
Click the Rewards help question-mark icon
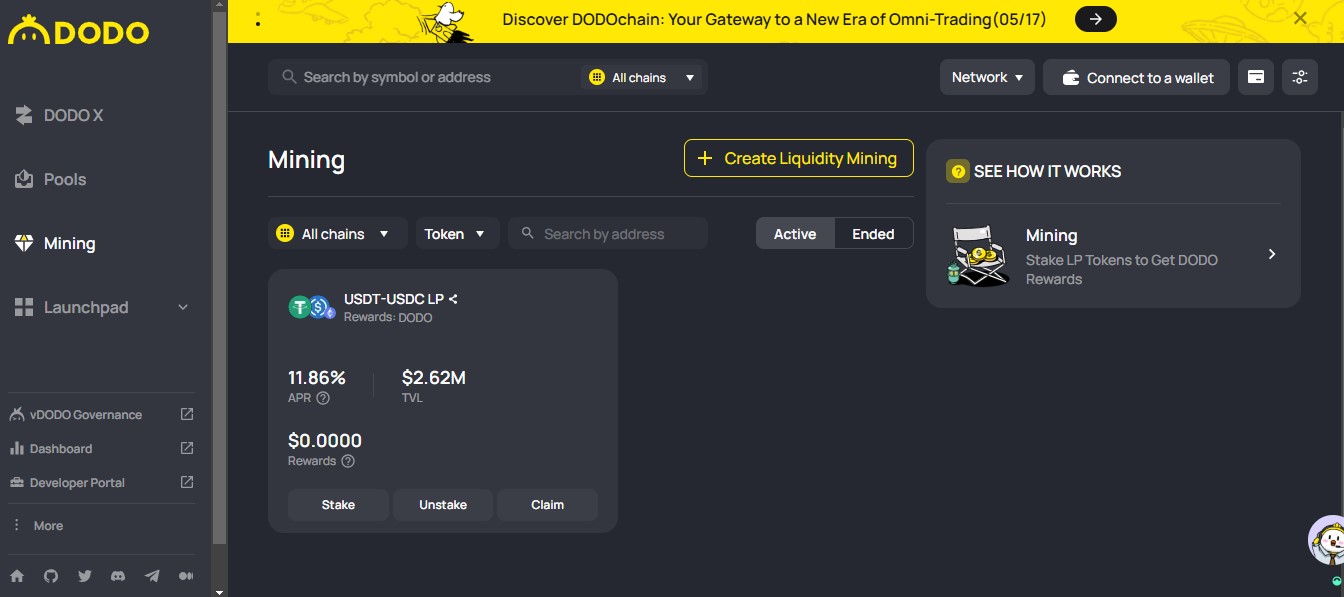tap(348, 461)
